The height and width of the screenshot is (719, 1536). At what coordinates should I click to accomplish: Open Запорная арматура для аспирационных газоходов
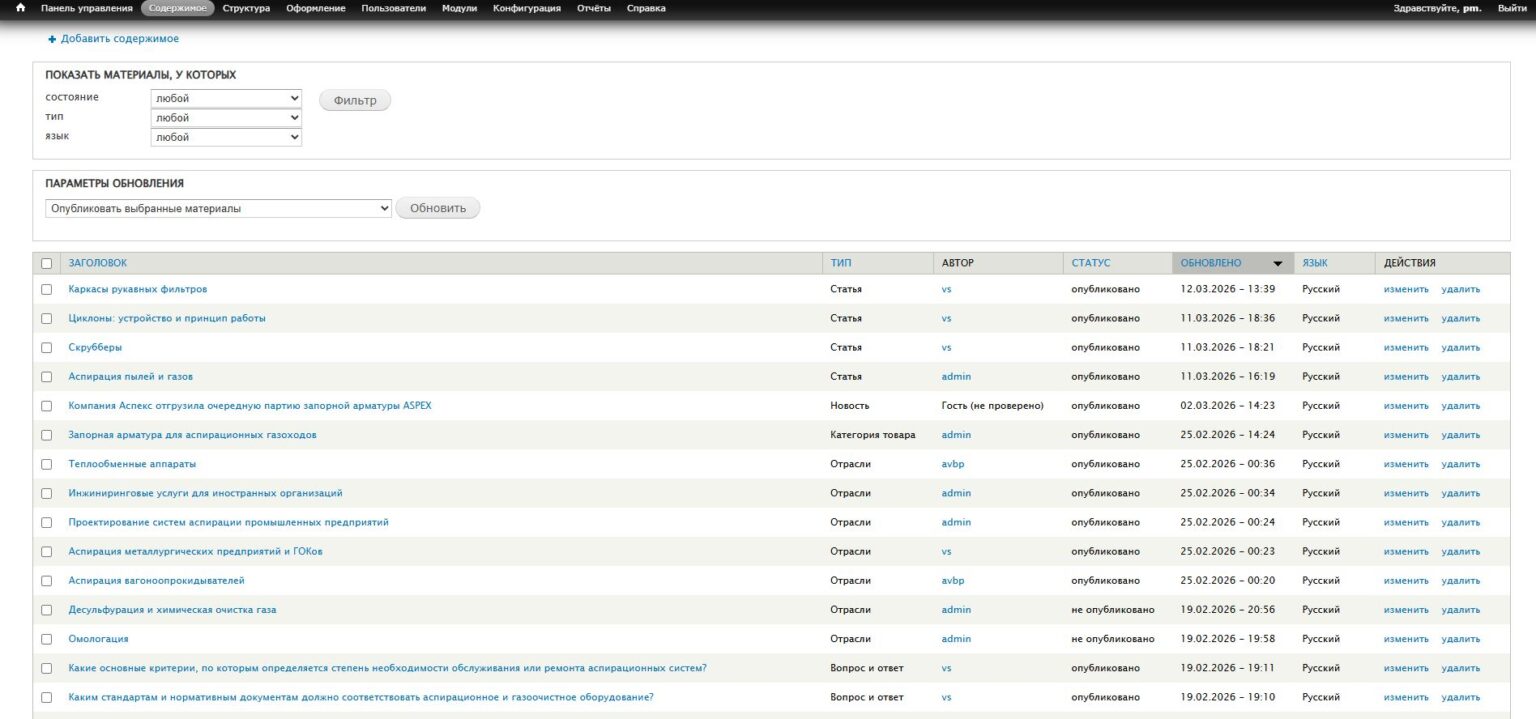[x=193, y=435]
